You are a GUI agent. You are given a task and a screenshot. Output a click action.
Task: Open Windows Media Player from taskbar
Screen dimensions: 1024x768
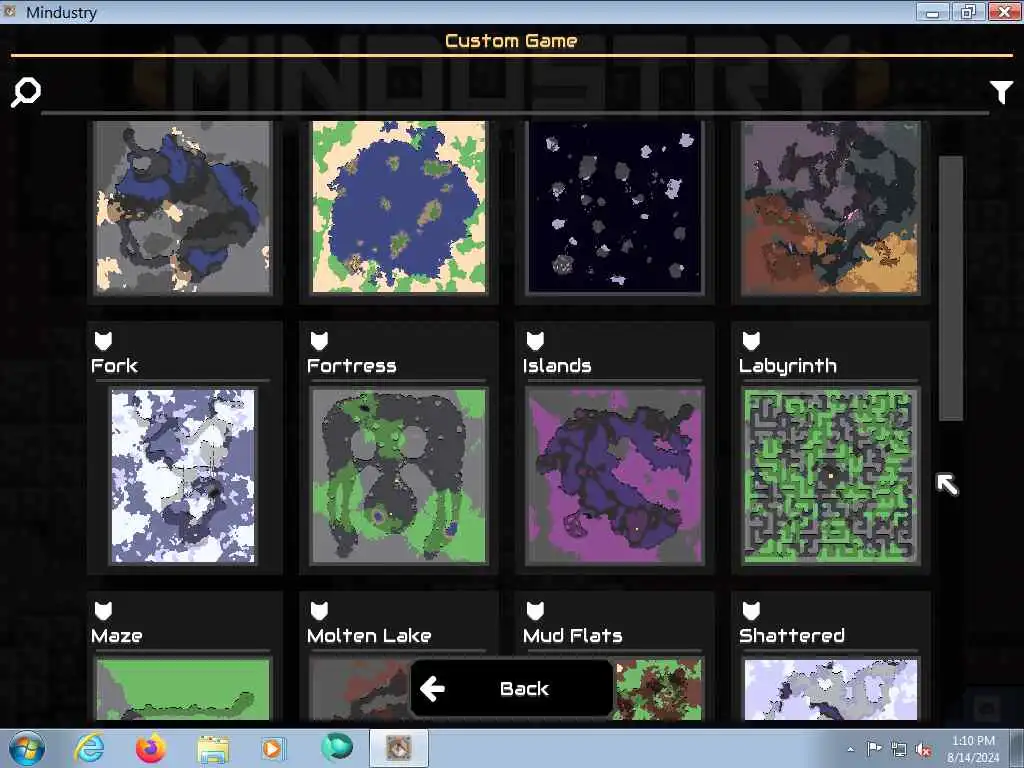click(x=273, y=748)
